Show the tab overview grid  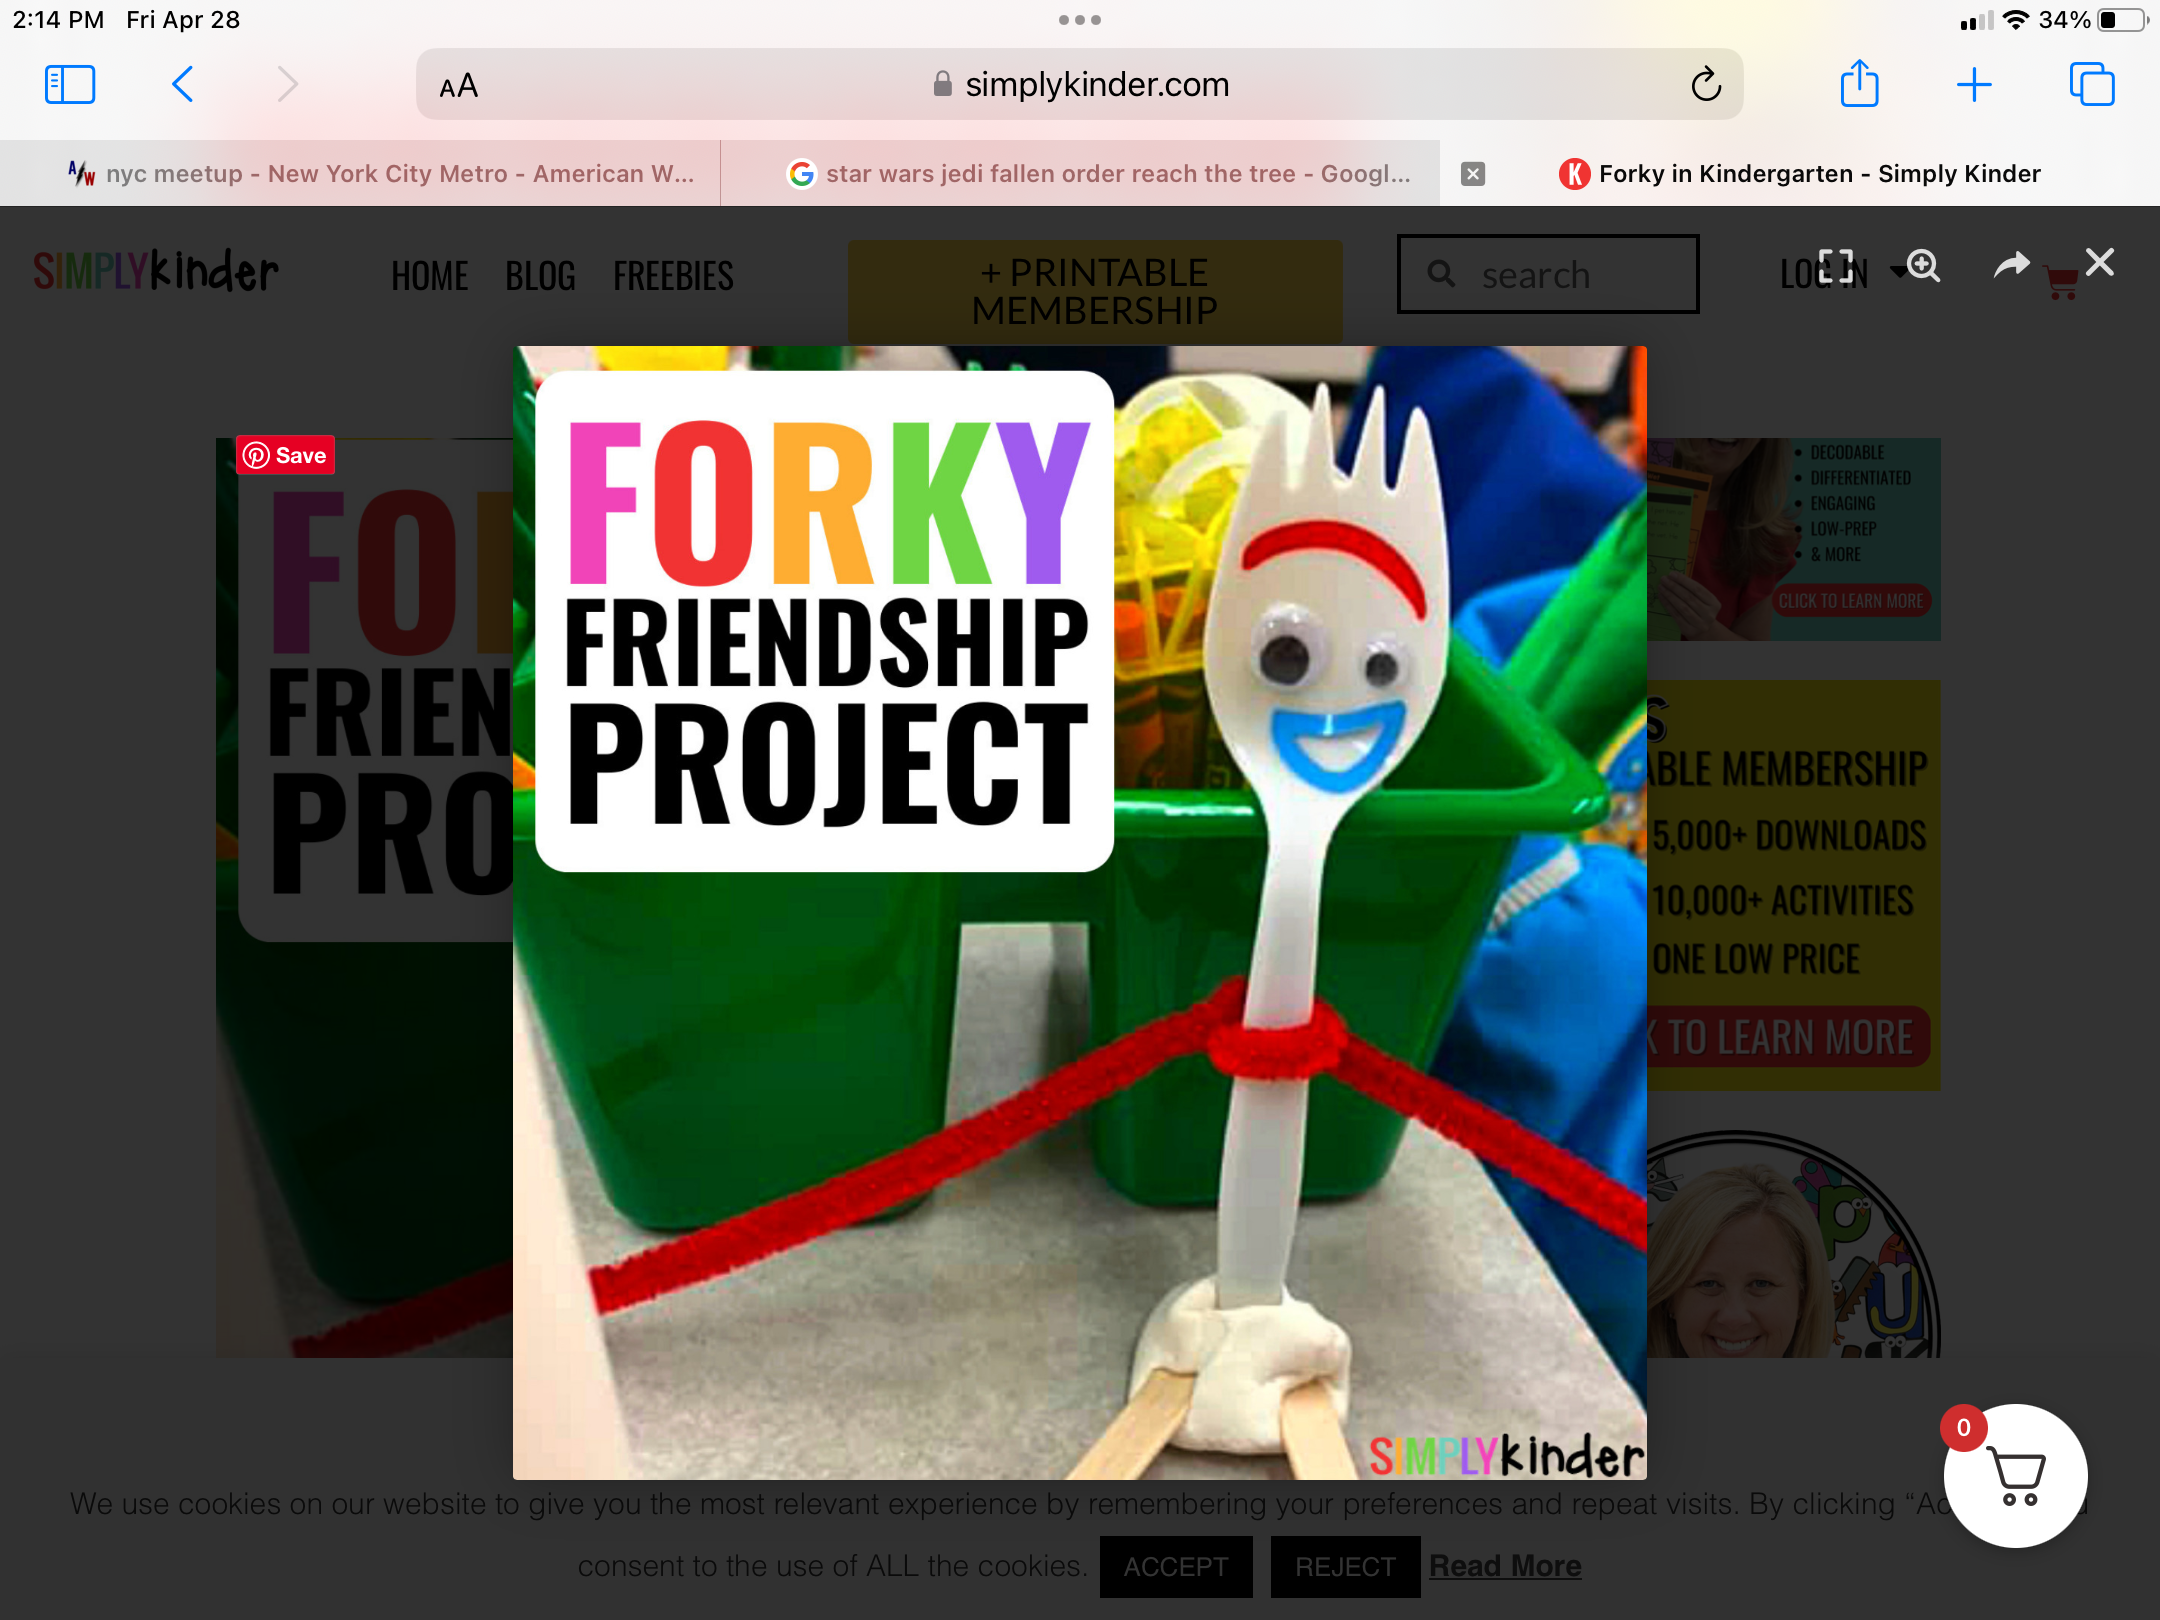pos(2092,84)
